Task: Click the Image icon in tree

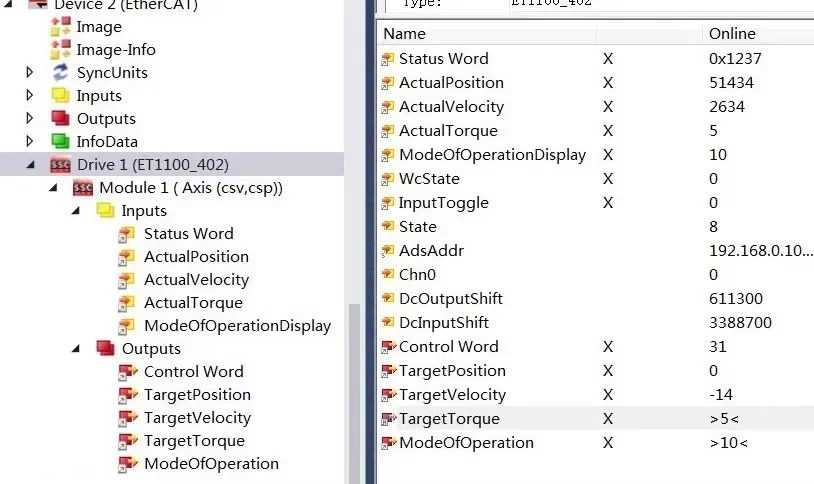Action: click(60, 26)
